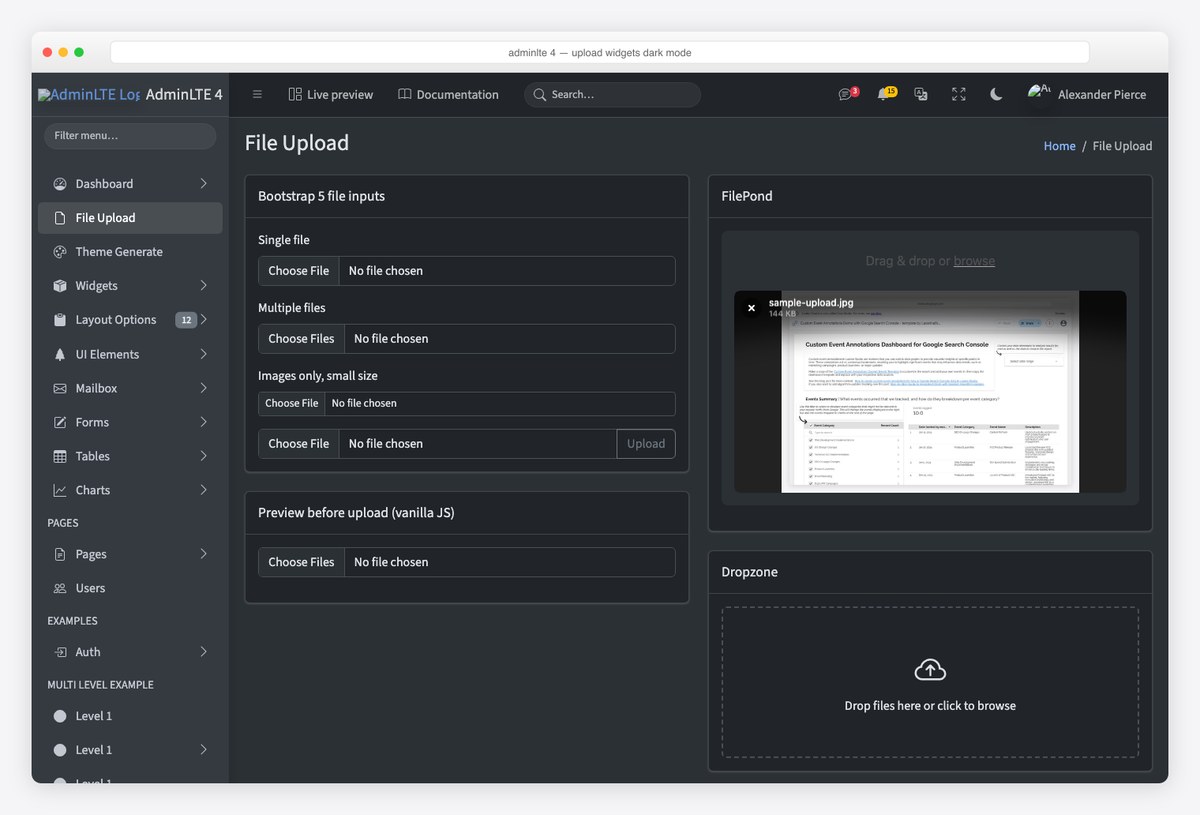Click the Users people icon
Viewport: 1200px width, 815px height.
pyautogui.click(x=60, y=588)
